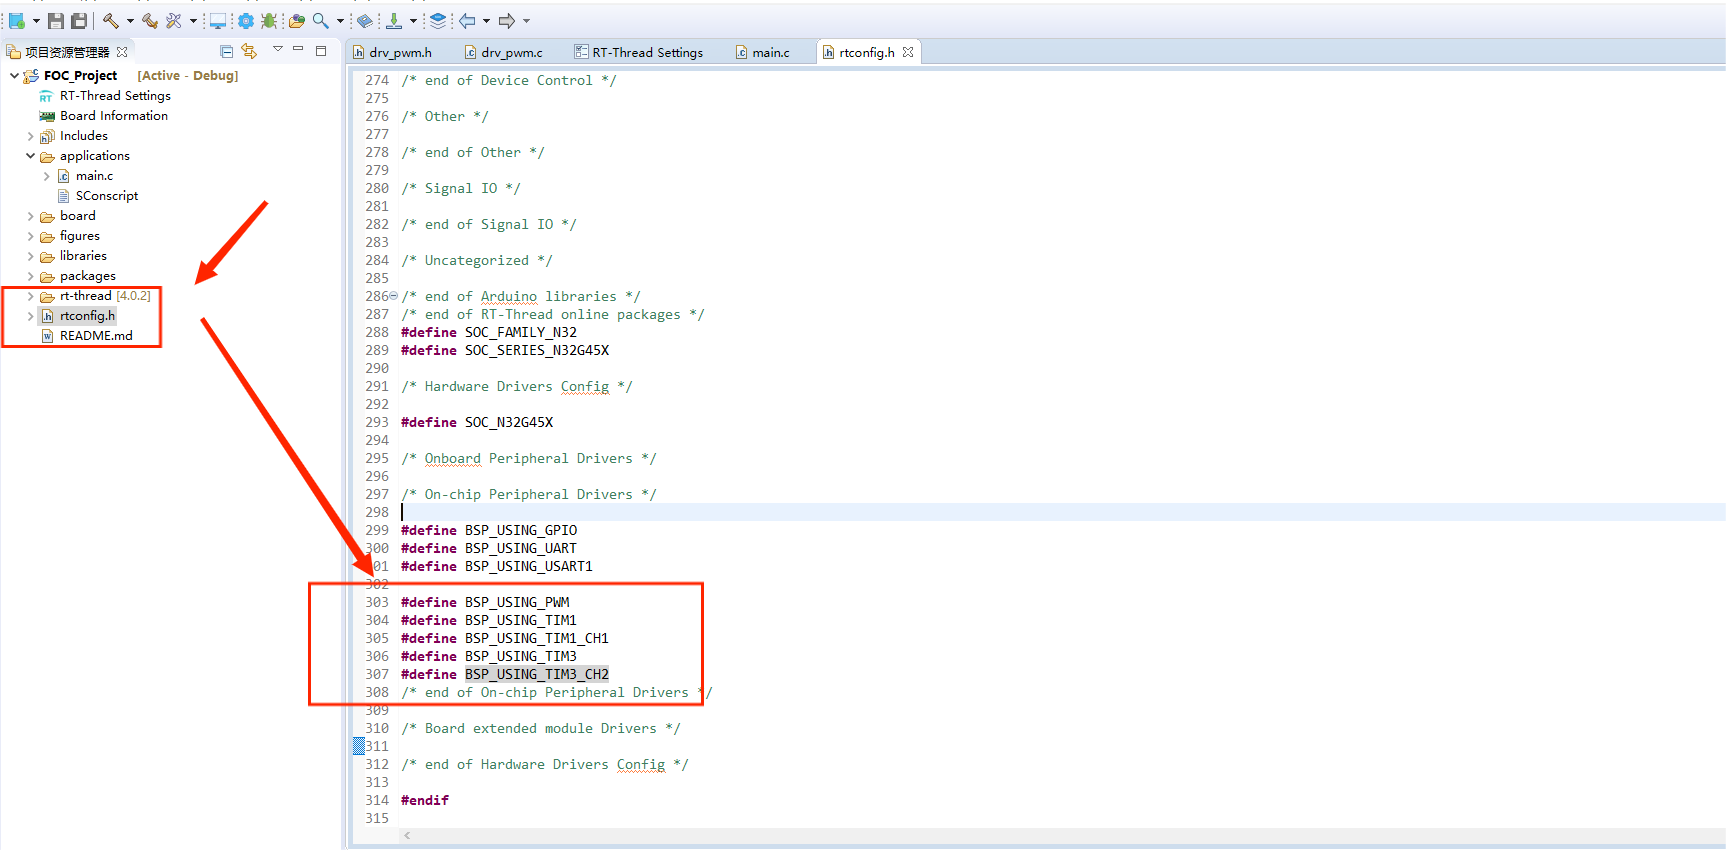
Task: Open the terminal monitor icon
Action: pos(218,20)
